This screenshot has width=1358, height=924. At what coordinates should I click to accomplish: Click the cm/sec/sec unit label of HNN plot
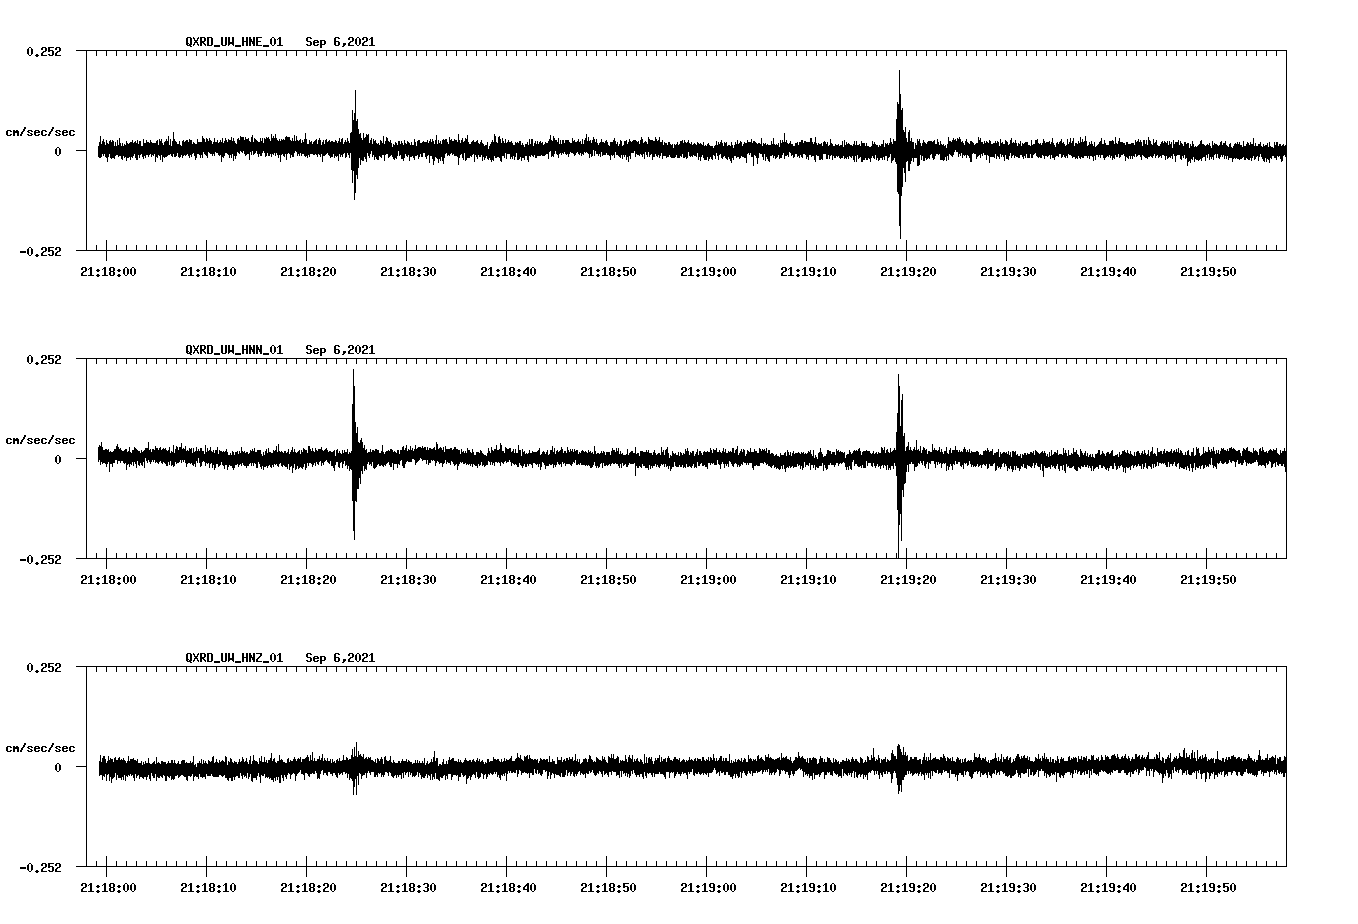(x=40, y=440)
